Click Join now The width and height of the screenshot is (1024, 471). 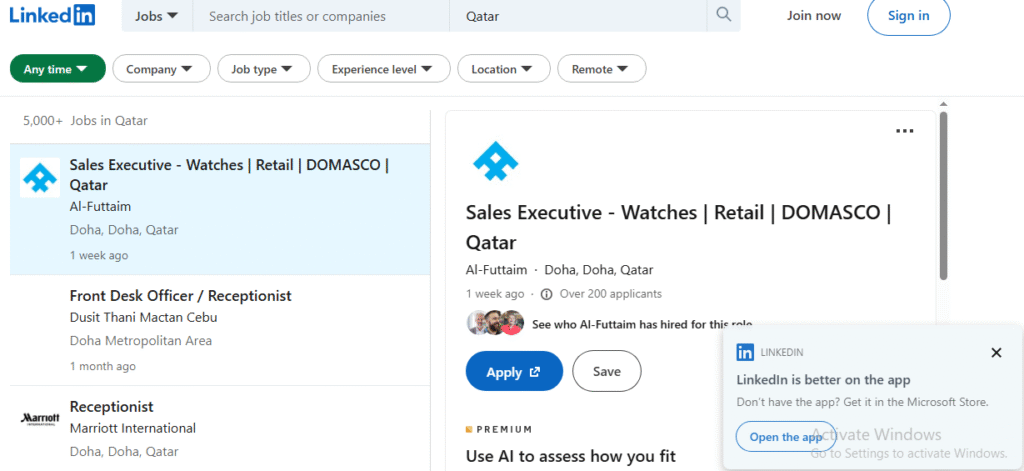coord(814,16)
